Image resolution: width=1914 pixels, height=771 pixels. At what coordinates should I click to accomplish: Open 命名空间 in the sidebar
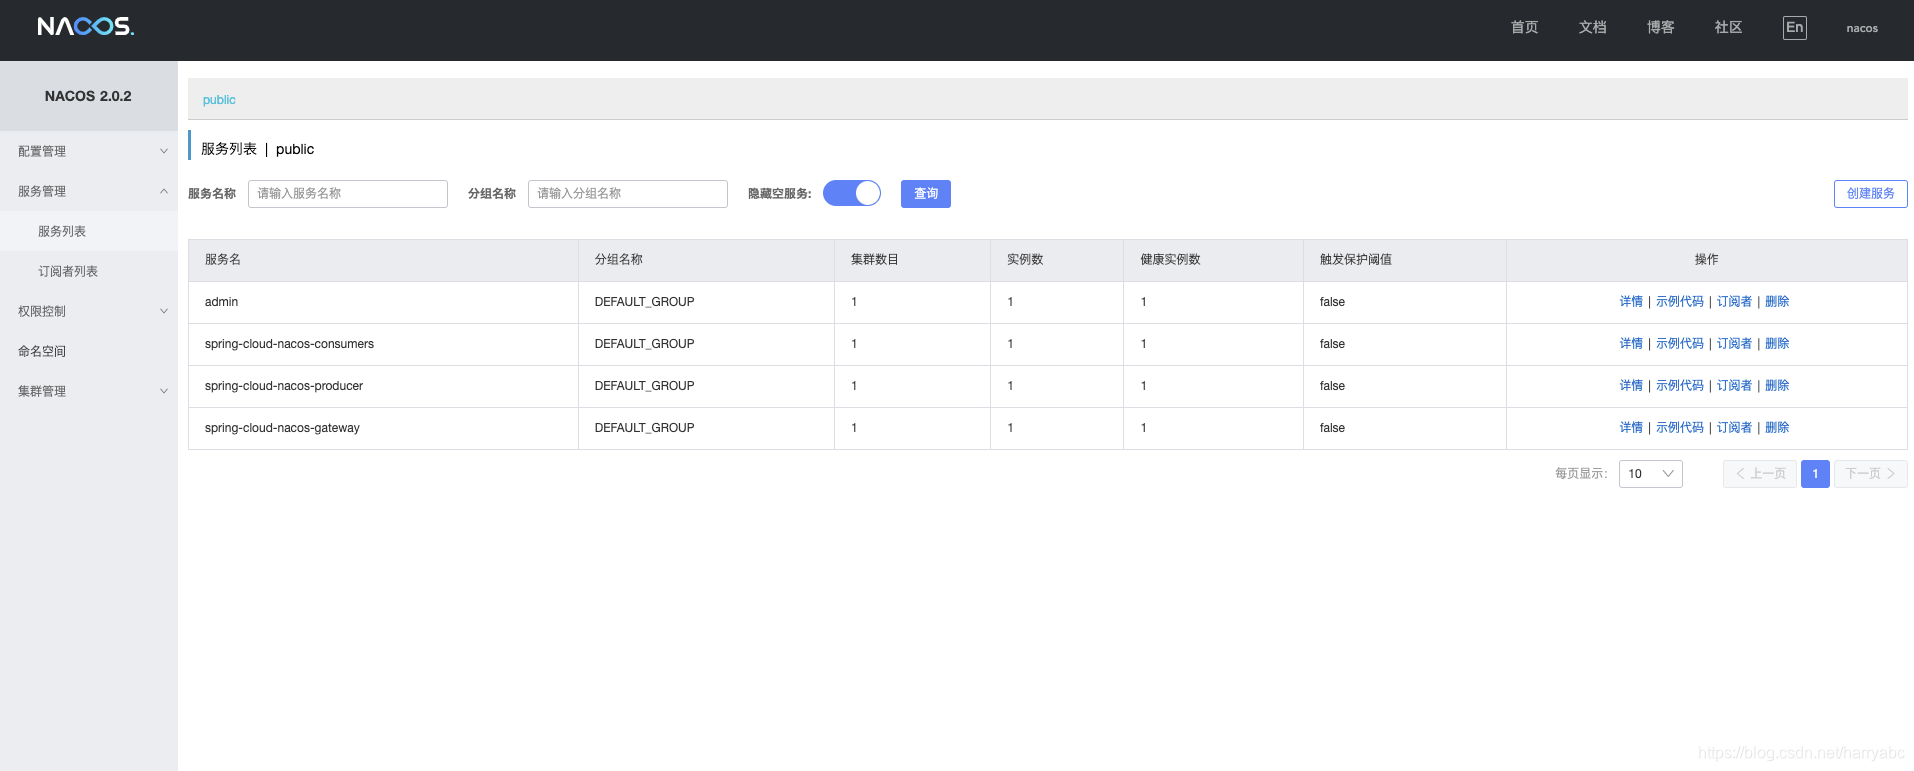click(x=89, y=351)
